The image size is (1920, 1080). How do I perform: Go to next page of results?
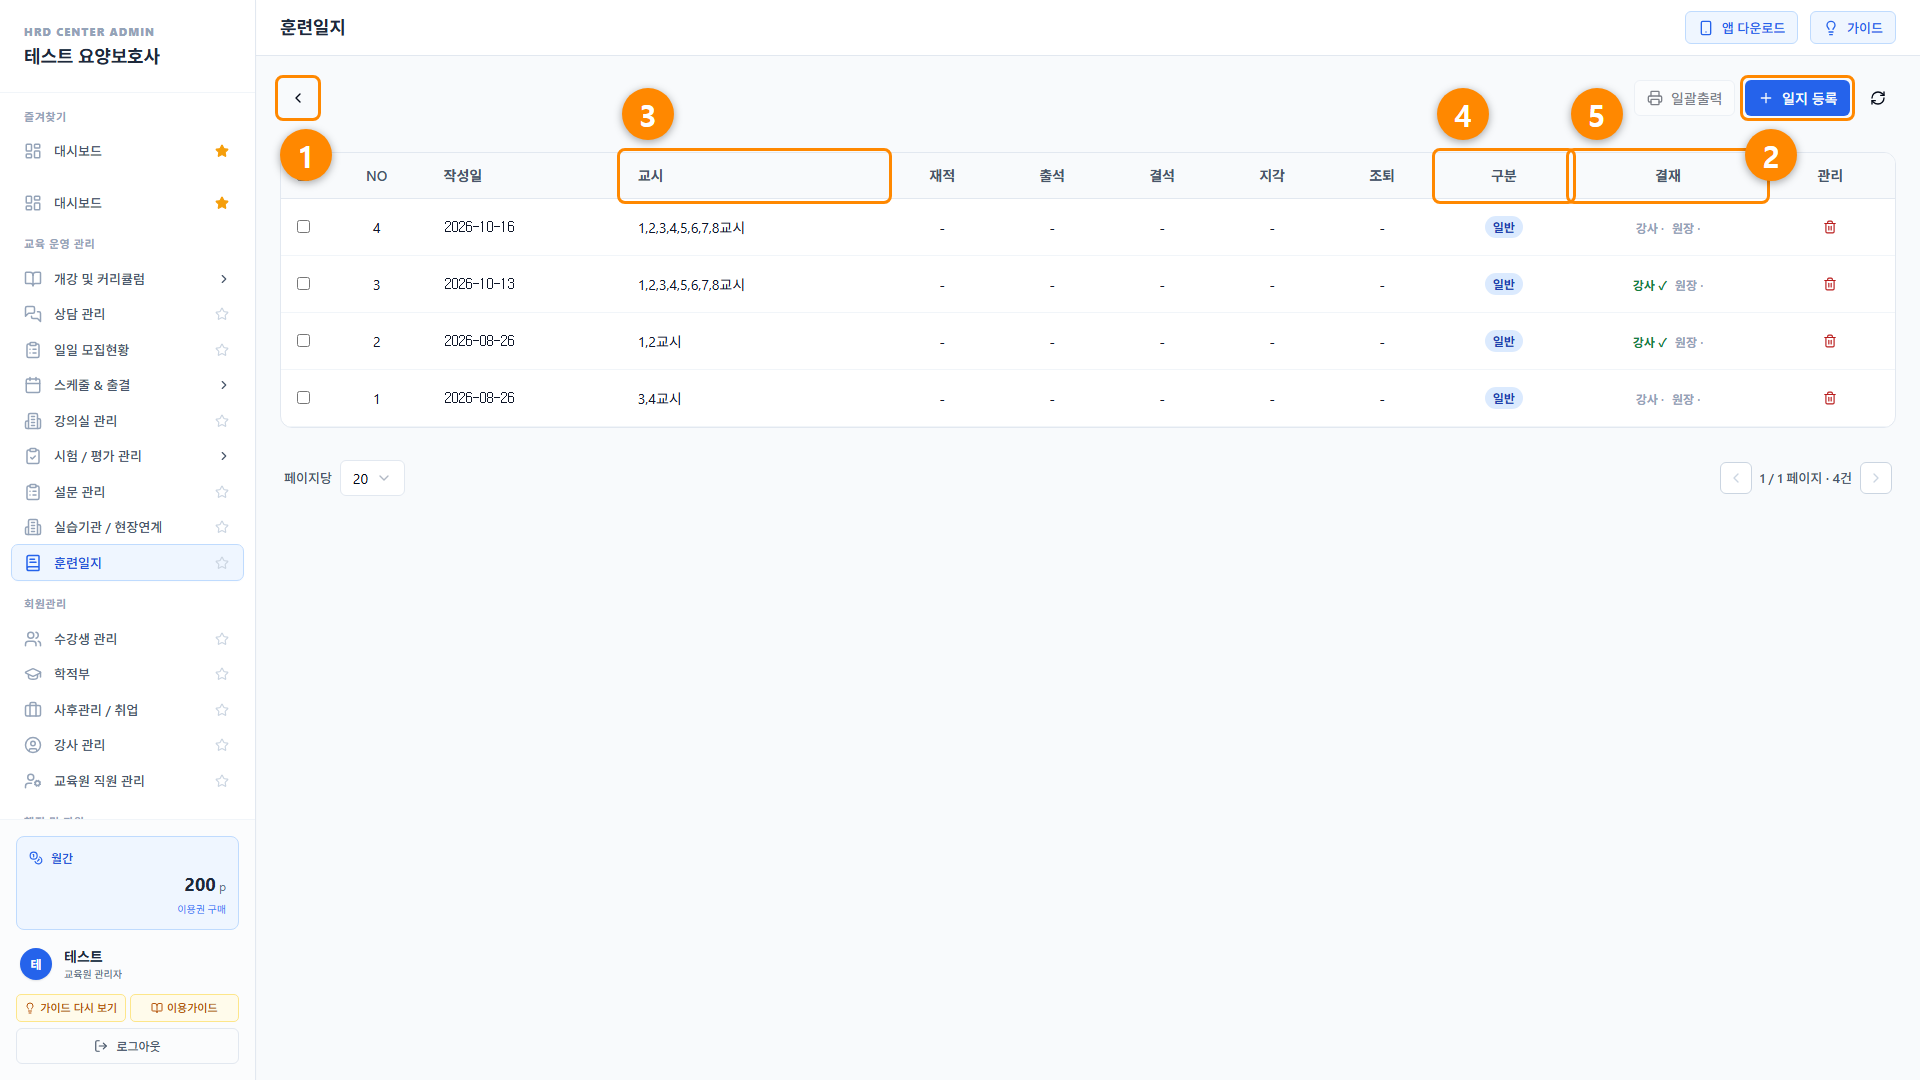pyautogui.click(x=1876, y=478)
